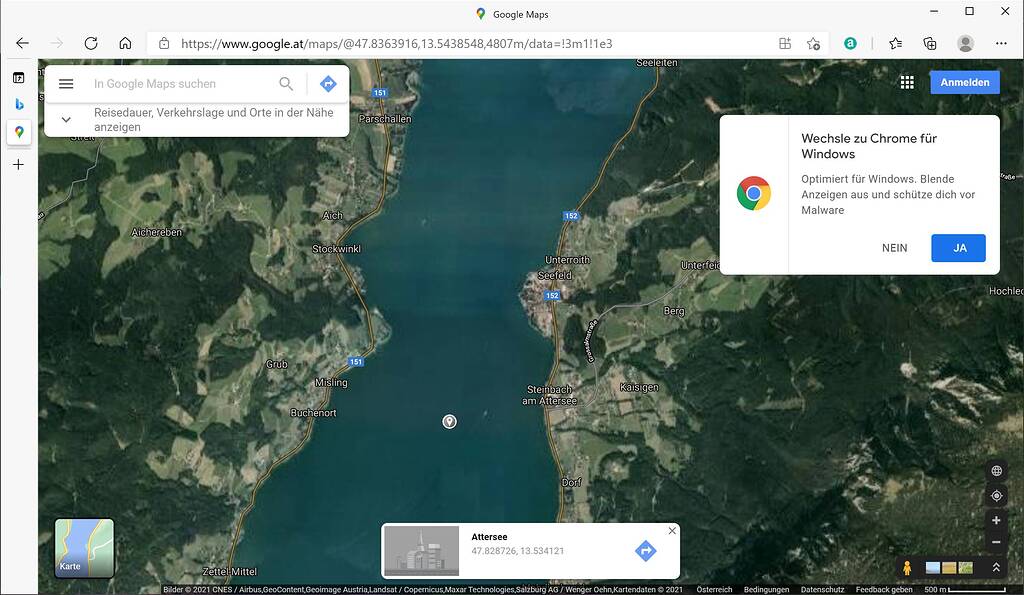Click the show-my-location target icon
This screenshot has height=595, width=1024.
(996, 495)
